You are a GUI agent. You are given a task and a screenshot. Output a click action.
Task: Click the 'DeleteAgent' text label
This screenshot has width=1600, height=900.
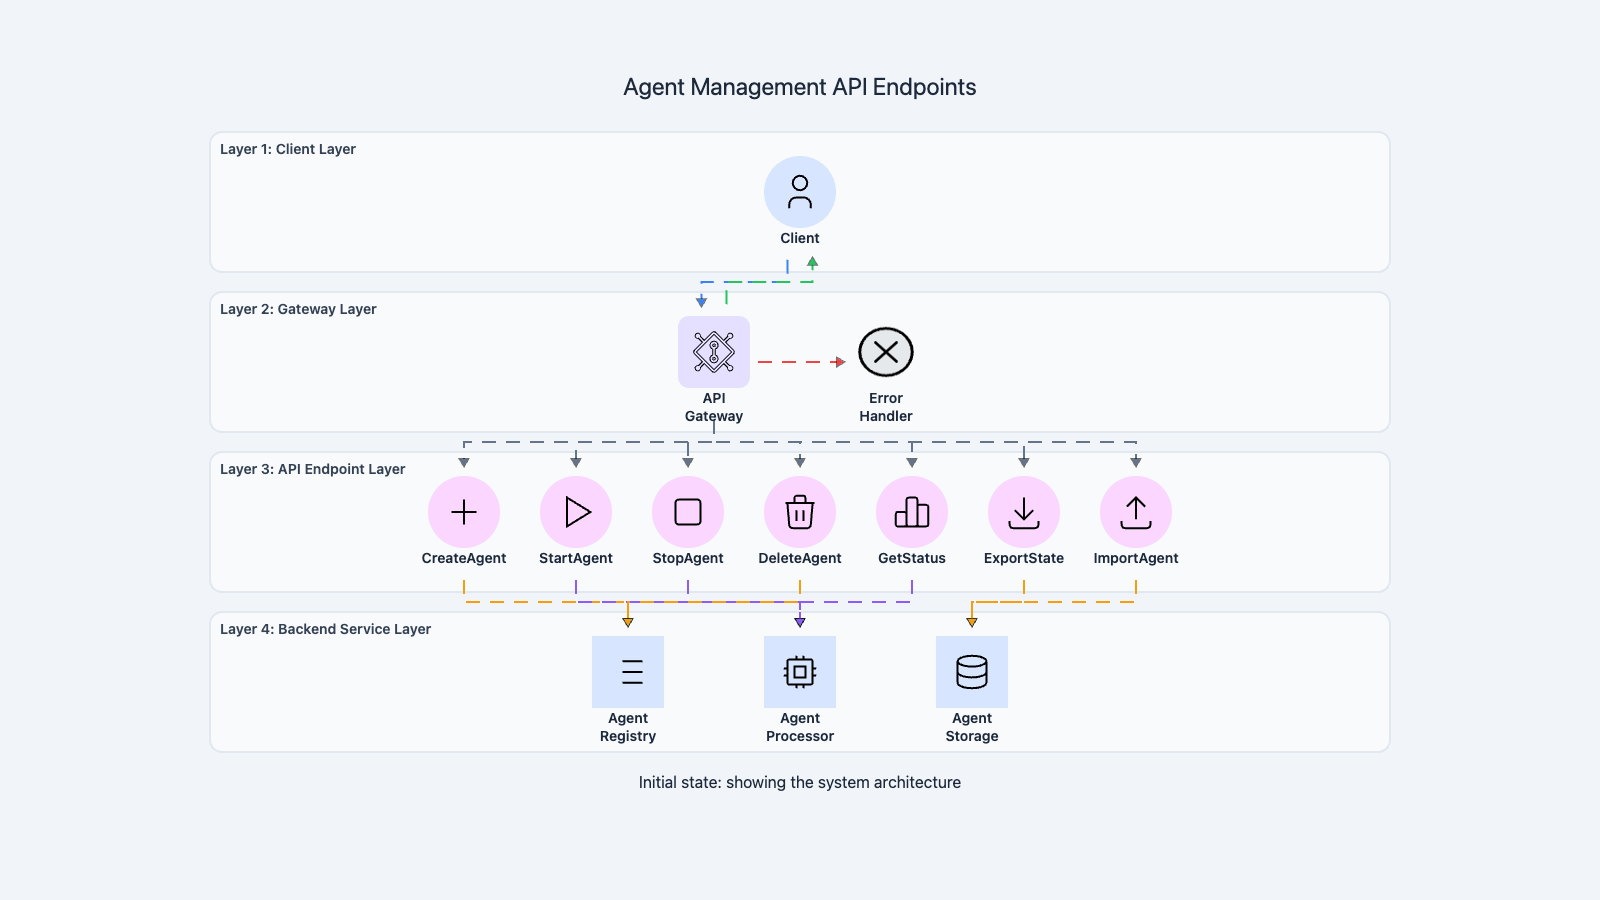click(x=800, y=558)
